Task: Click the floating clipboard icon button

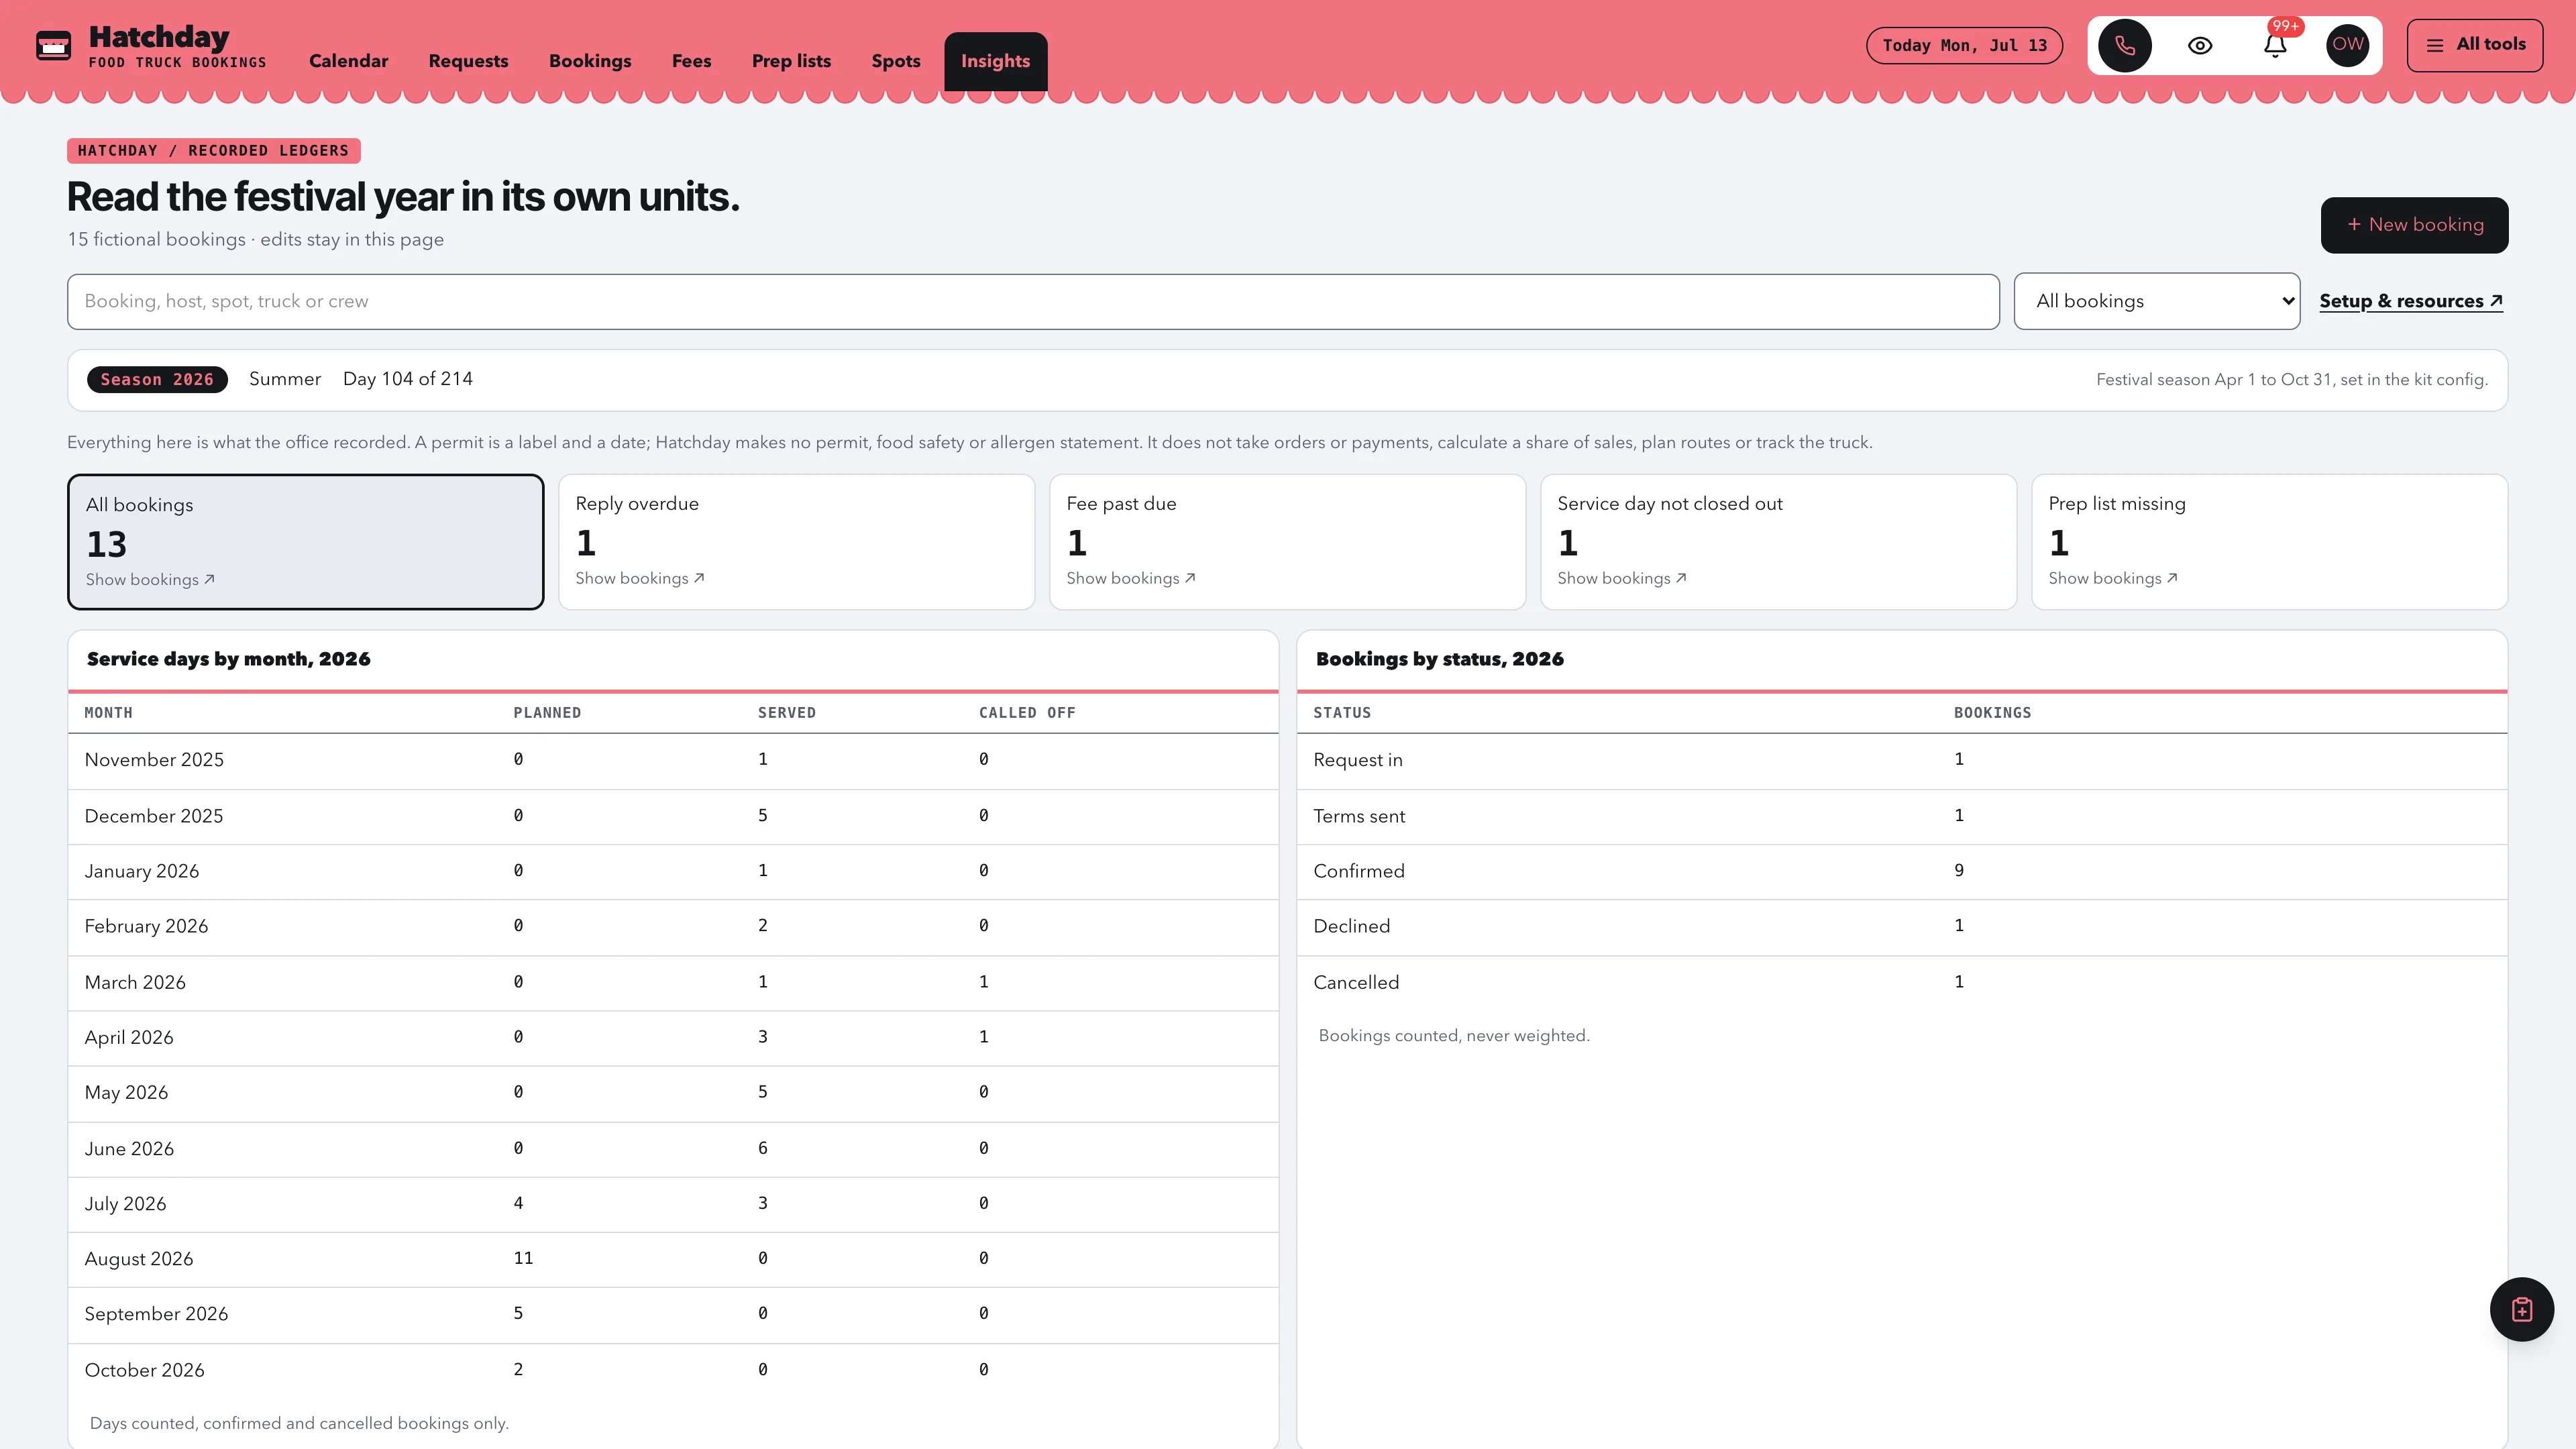Action: (x=2521, y=1309)
